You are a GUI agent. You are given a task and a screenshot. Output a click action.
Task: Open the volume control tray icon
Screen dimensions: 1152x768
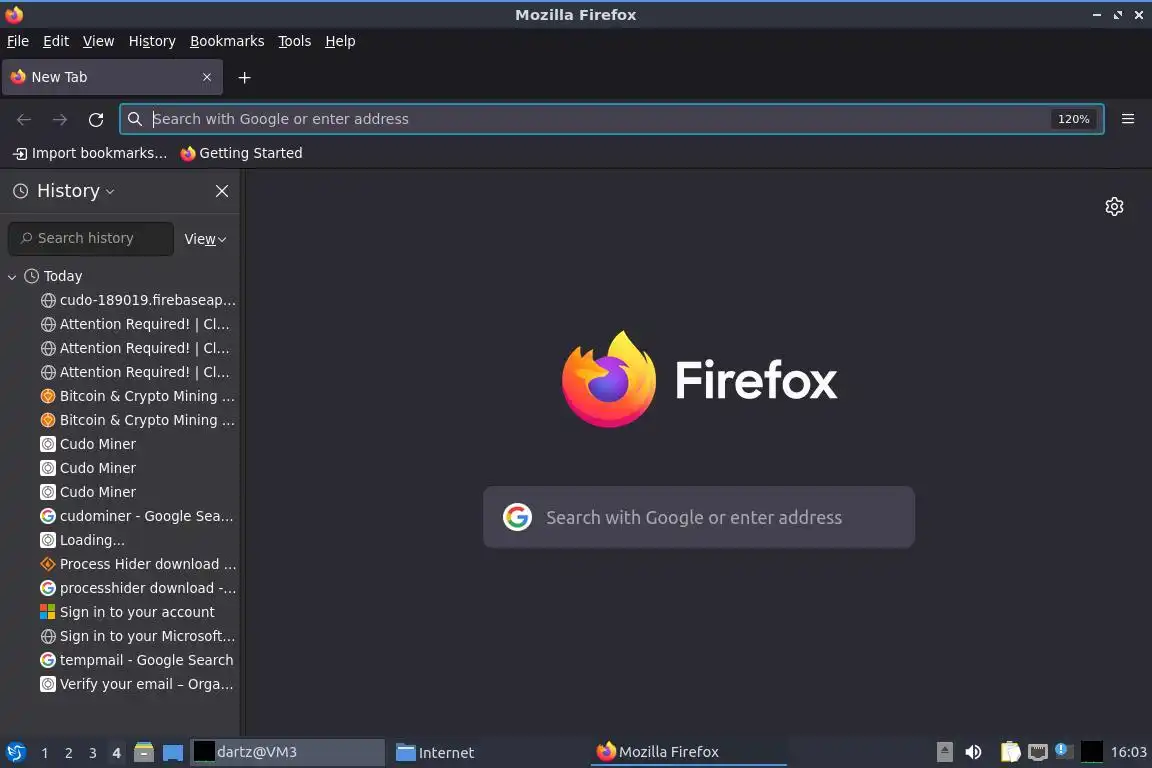pyautogui.click(x=973, y=752)
